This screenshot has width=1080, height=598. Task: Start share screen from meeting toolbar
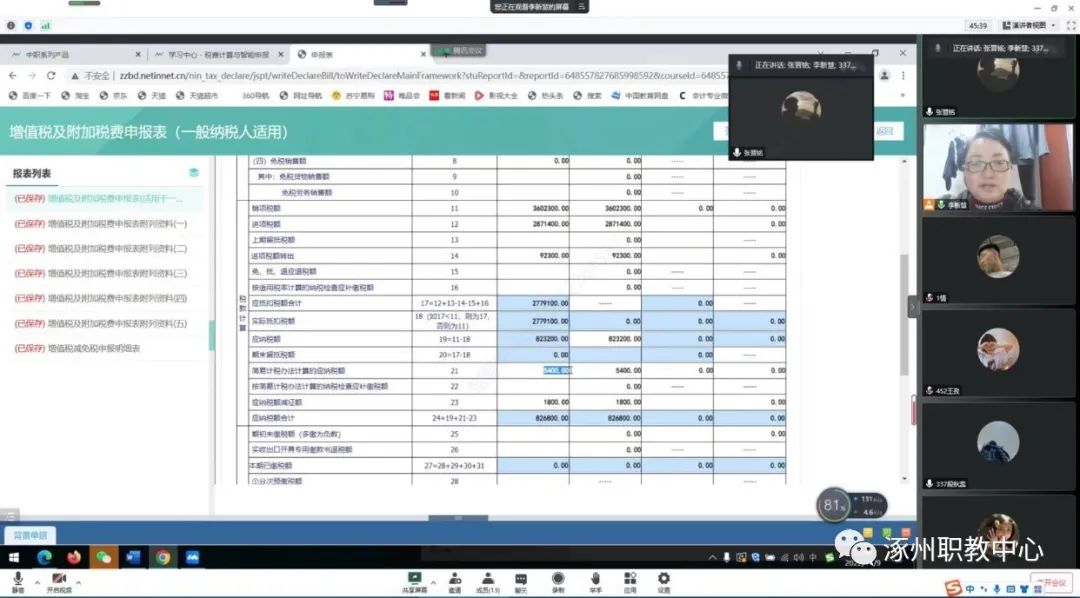coord(415,581)
